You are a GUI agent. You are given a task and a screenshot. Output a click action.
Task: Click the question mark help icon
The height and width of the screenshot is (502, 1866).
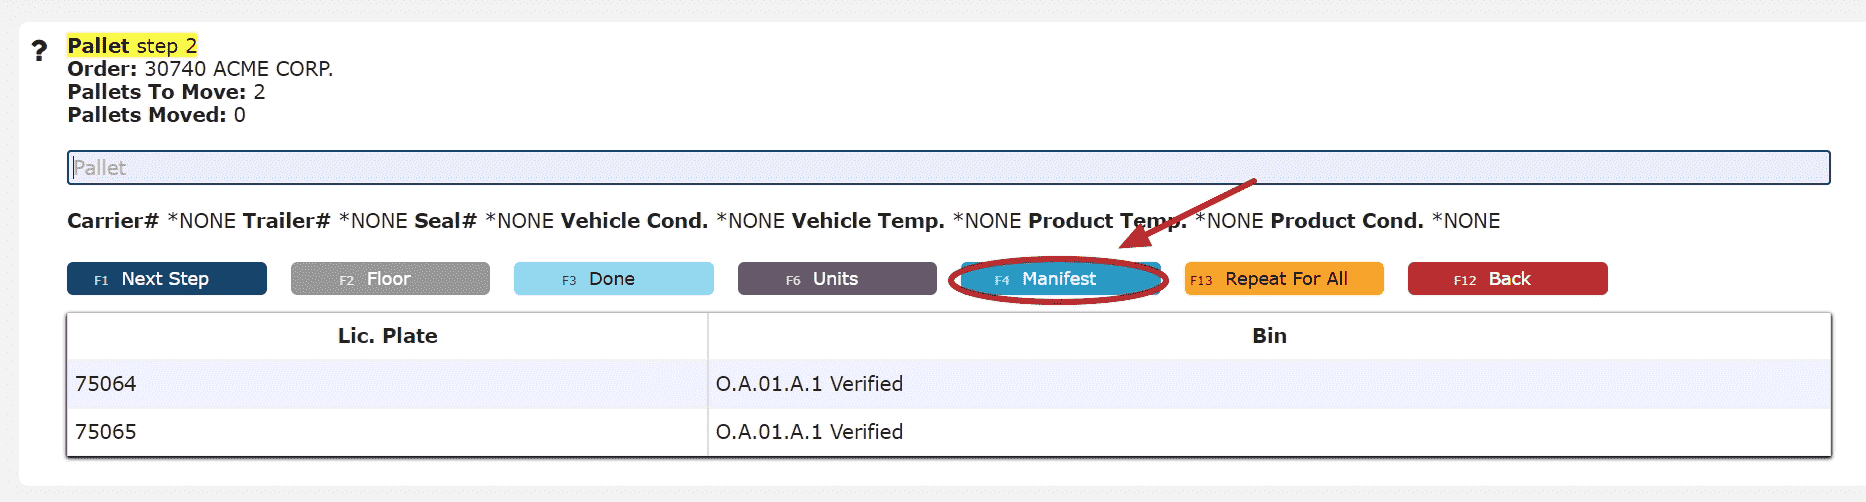[x=39, y=51]
